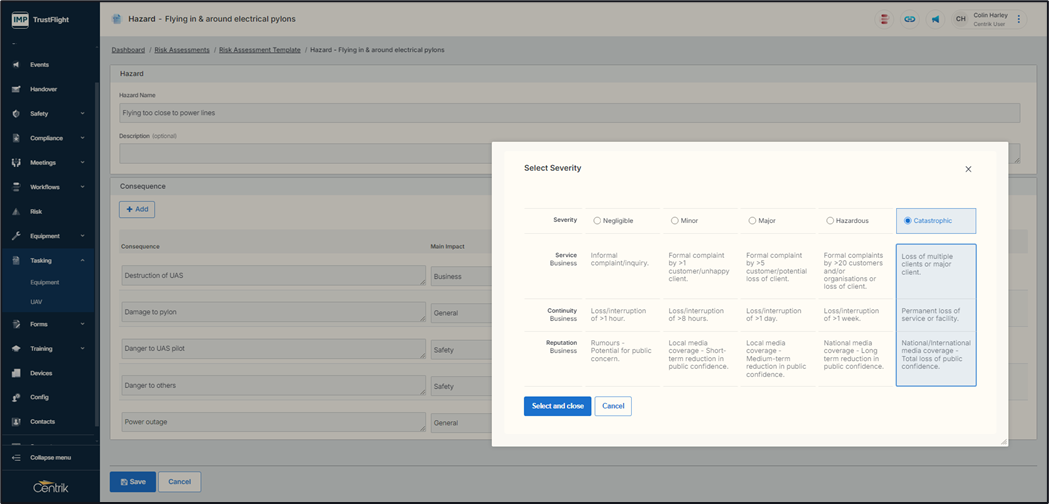
Task: Go to Handover in the sidebar
Action: (43, 89)
